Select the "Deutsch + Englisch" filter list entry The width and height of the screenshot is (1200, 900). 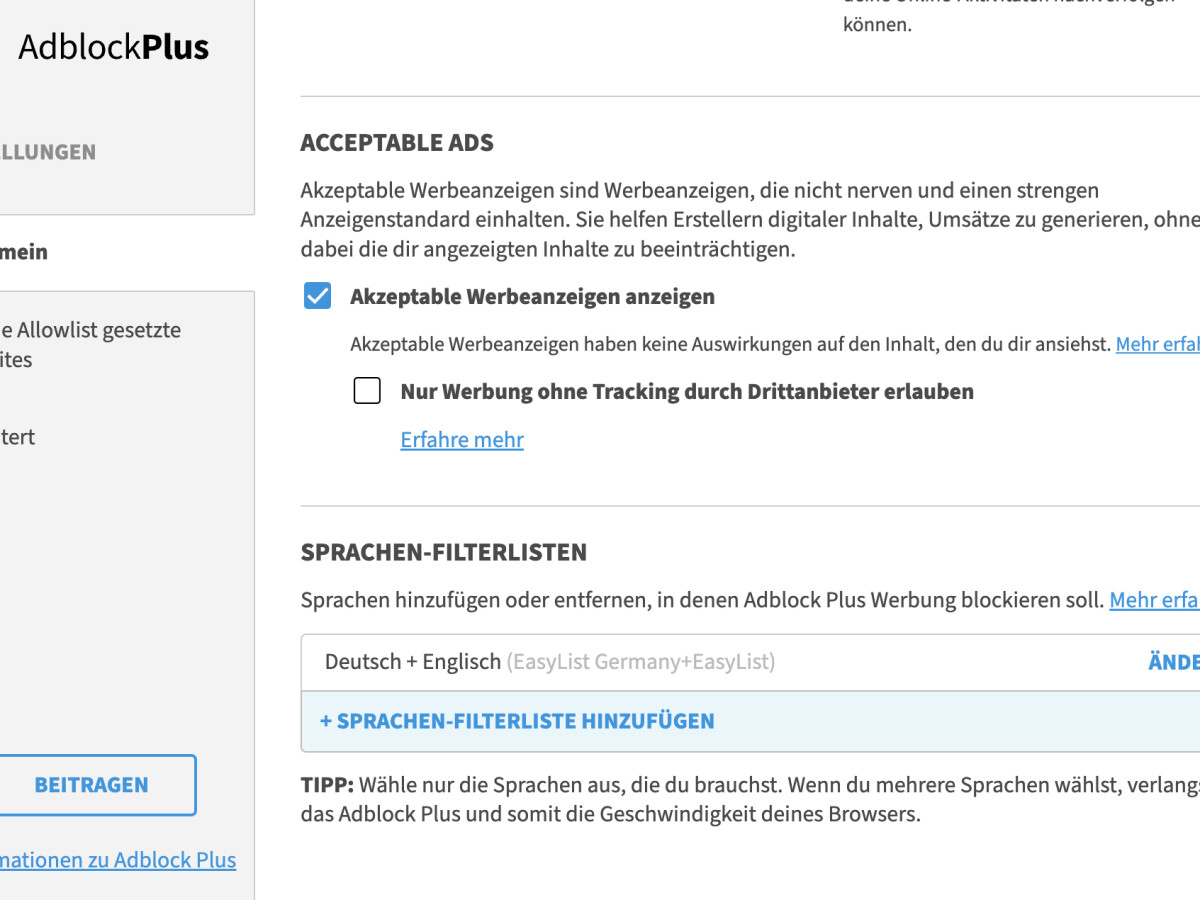click(x=412, y=661)
